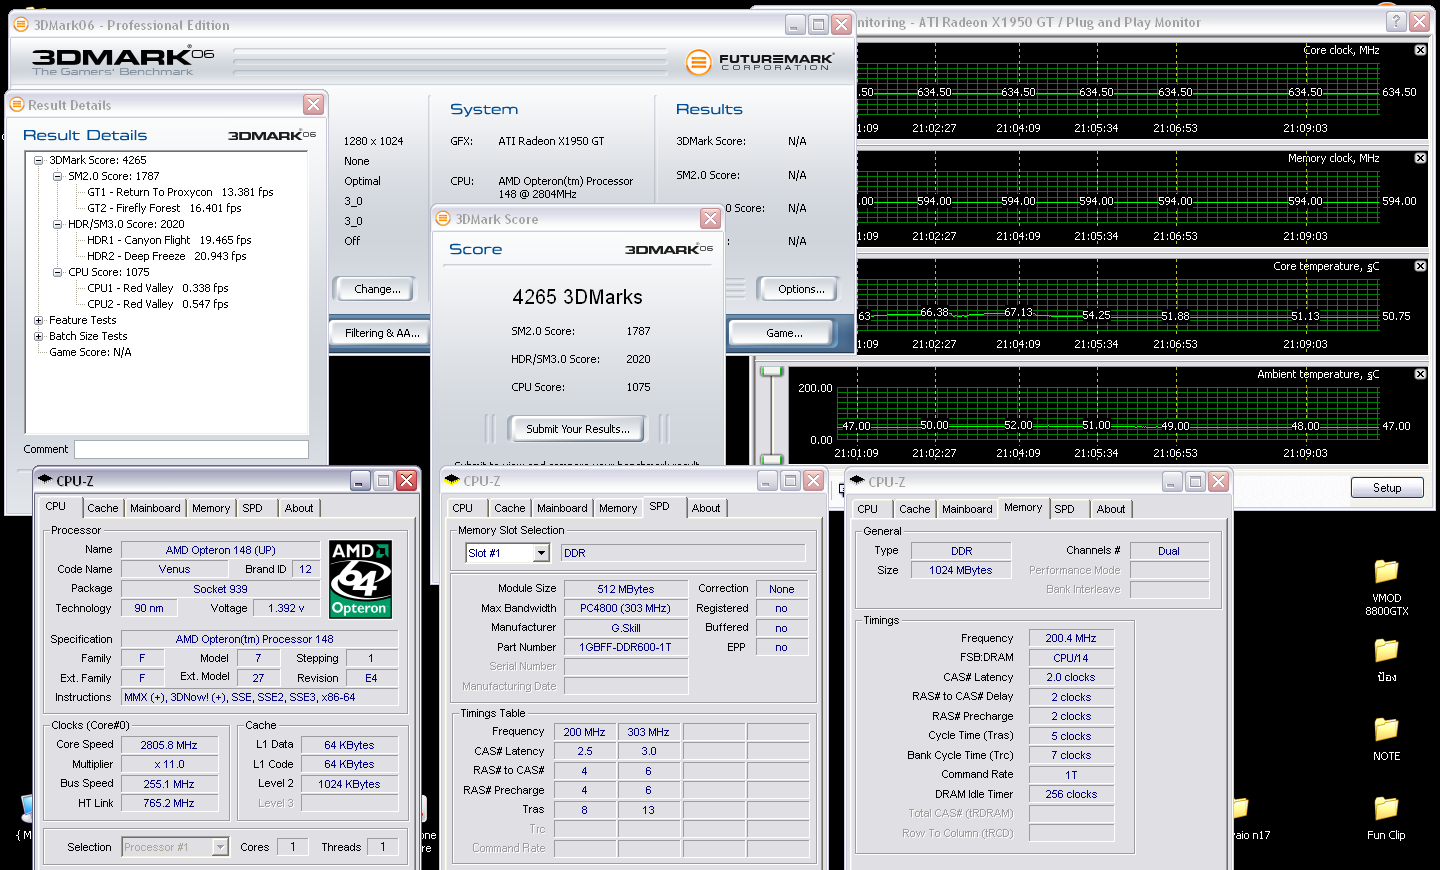Image resolution: width=1440 pixels, height=870 pixels.
Task: Click the Futuremark Corporation logo
Action: 760,62
